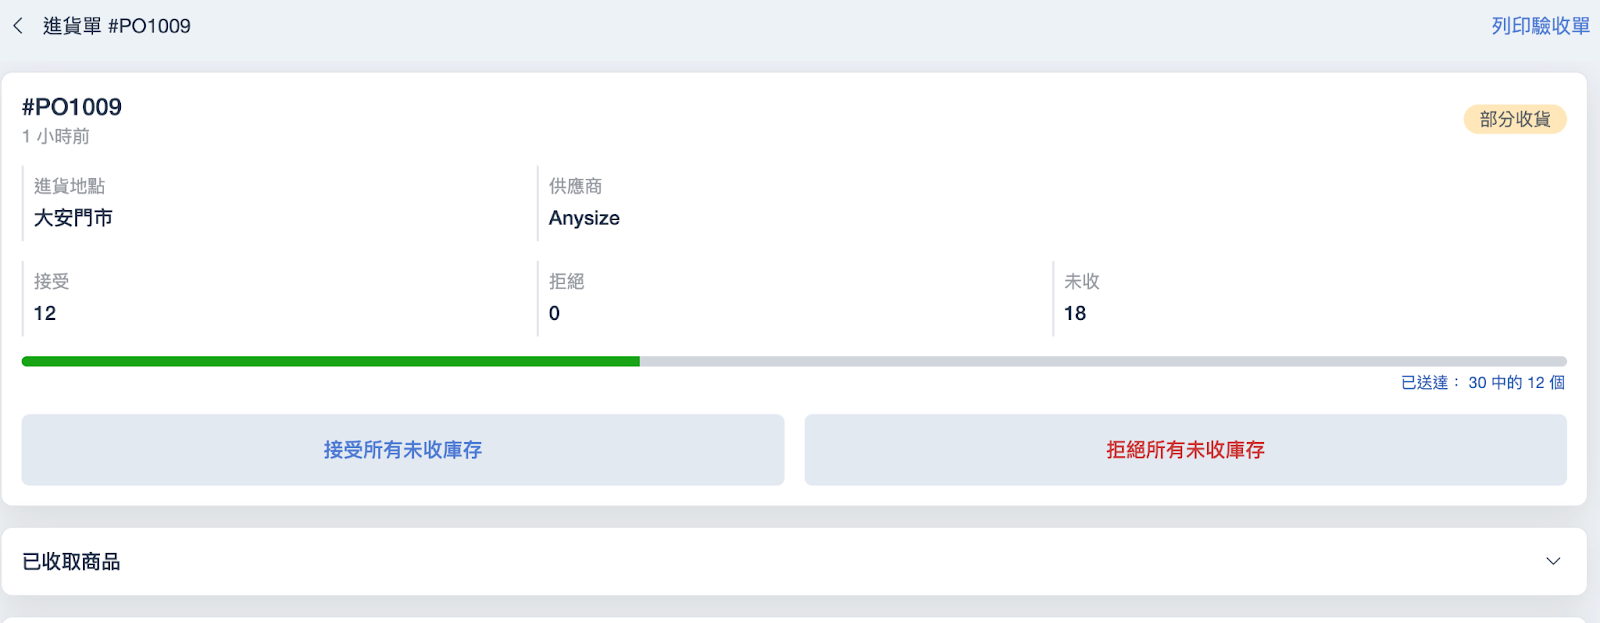Viewport: 1600px width, 623px height.
Task: Click the 1 小時前 timestamp
Action: click(x=56, y=136)
